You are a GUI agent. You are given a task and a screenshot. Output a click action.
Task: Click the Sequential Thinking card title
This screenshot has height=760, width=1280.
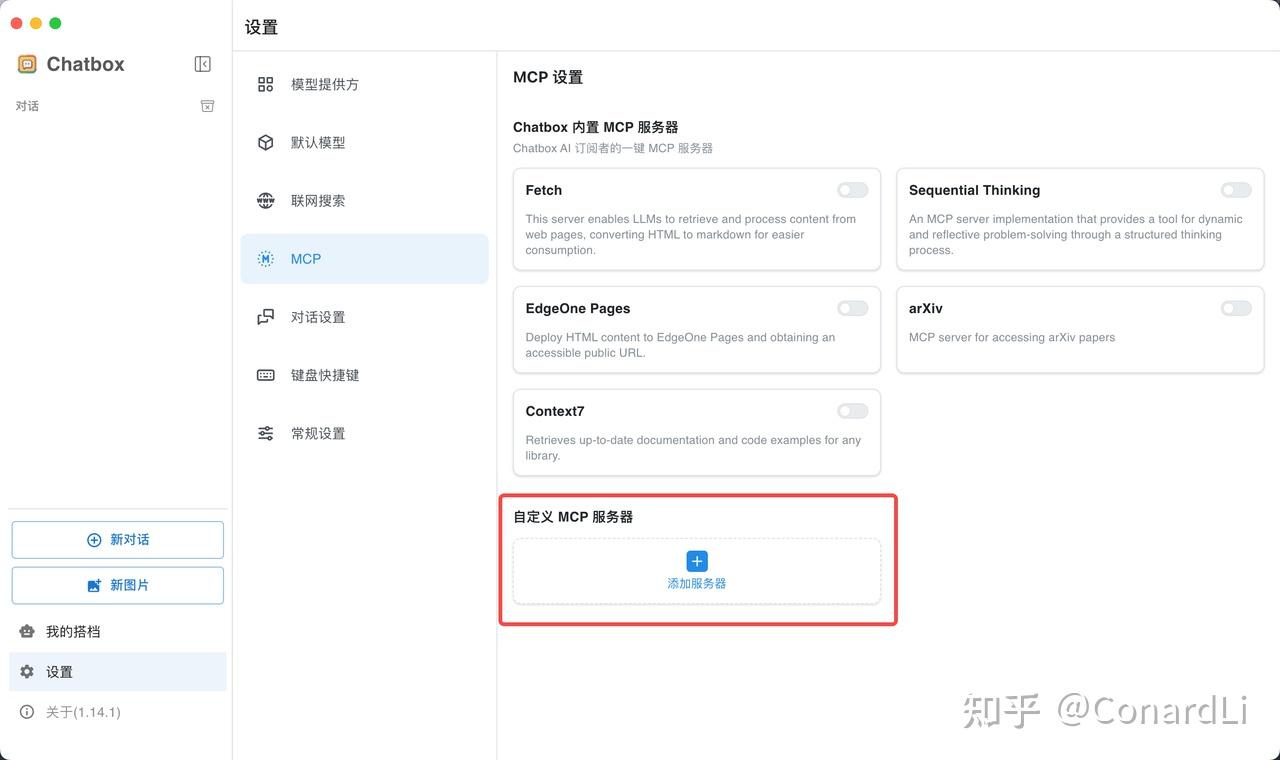pyautogui.click(x=974, y=190)
